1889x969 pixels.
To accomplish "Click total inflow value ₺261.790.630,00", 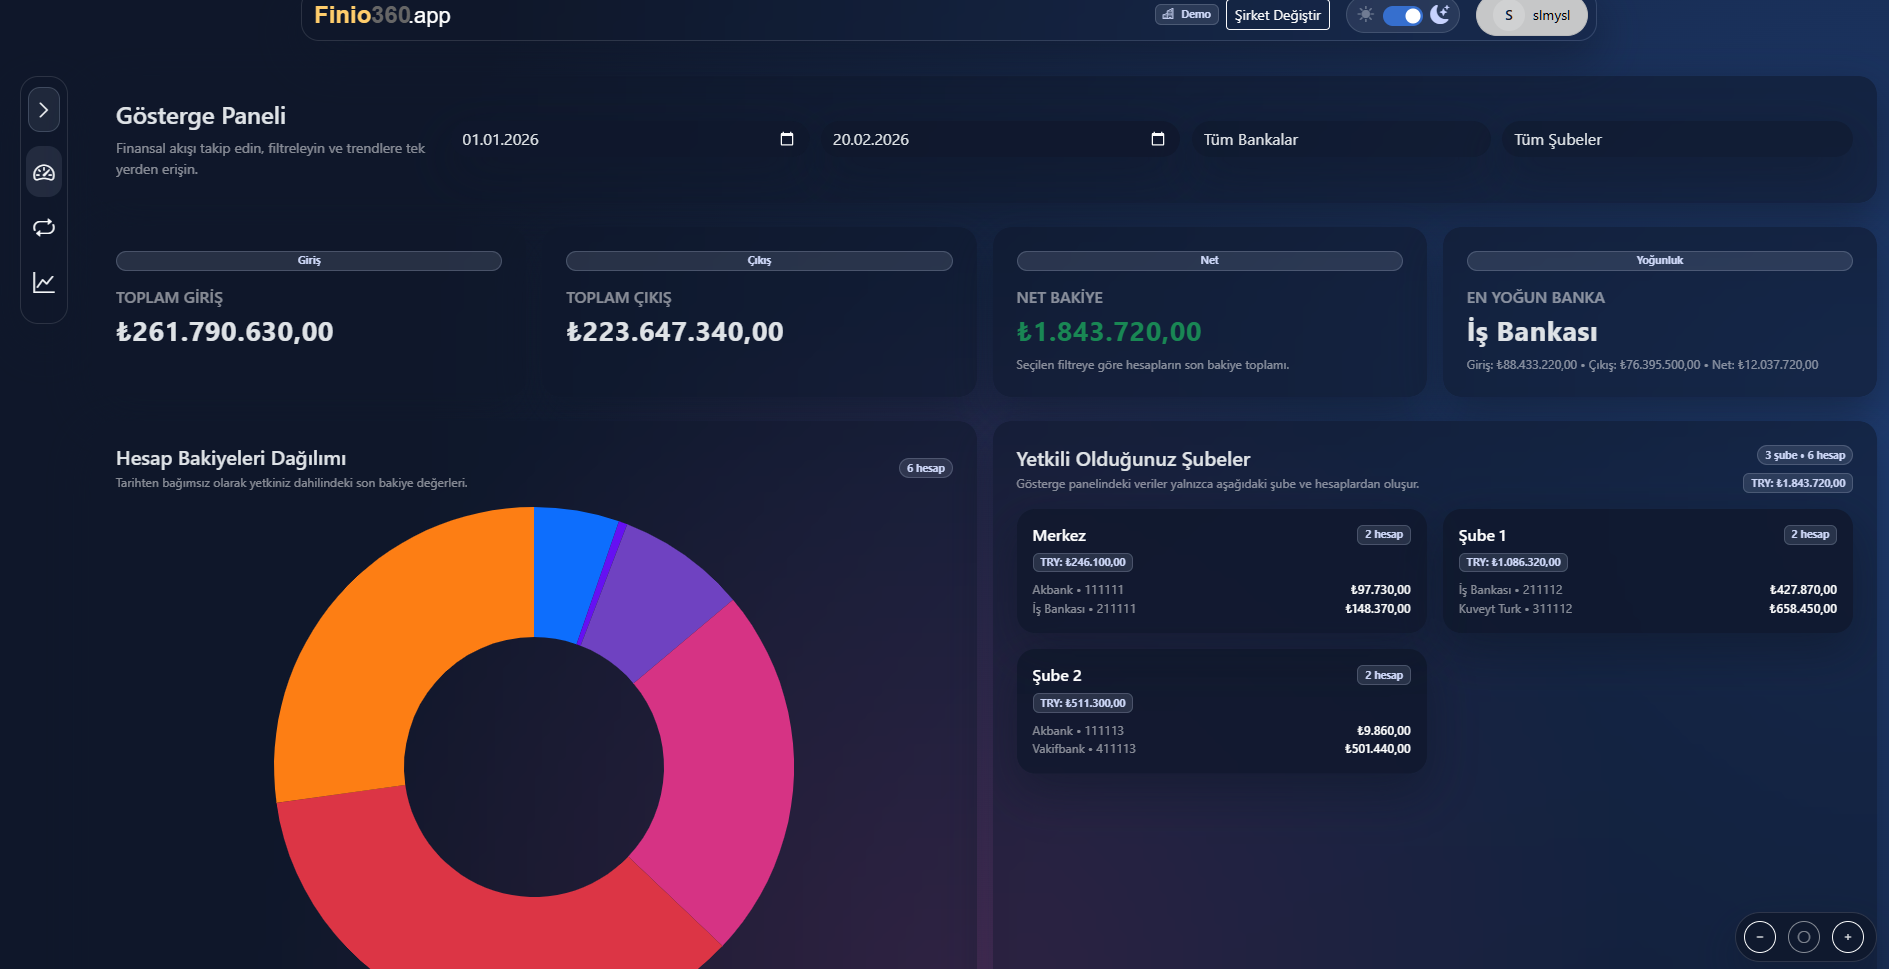I will pos(225,332).
